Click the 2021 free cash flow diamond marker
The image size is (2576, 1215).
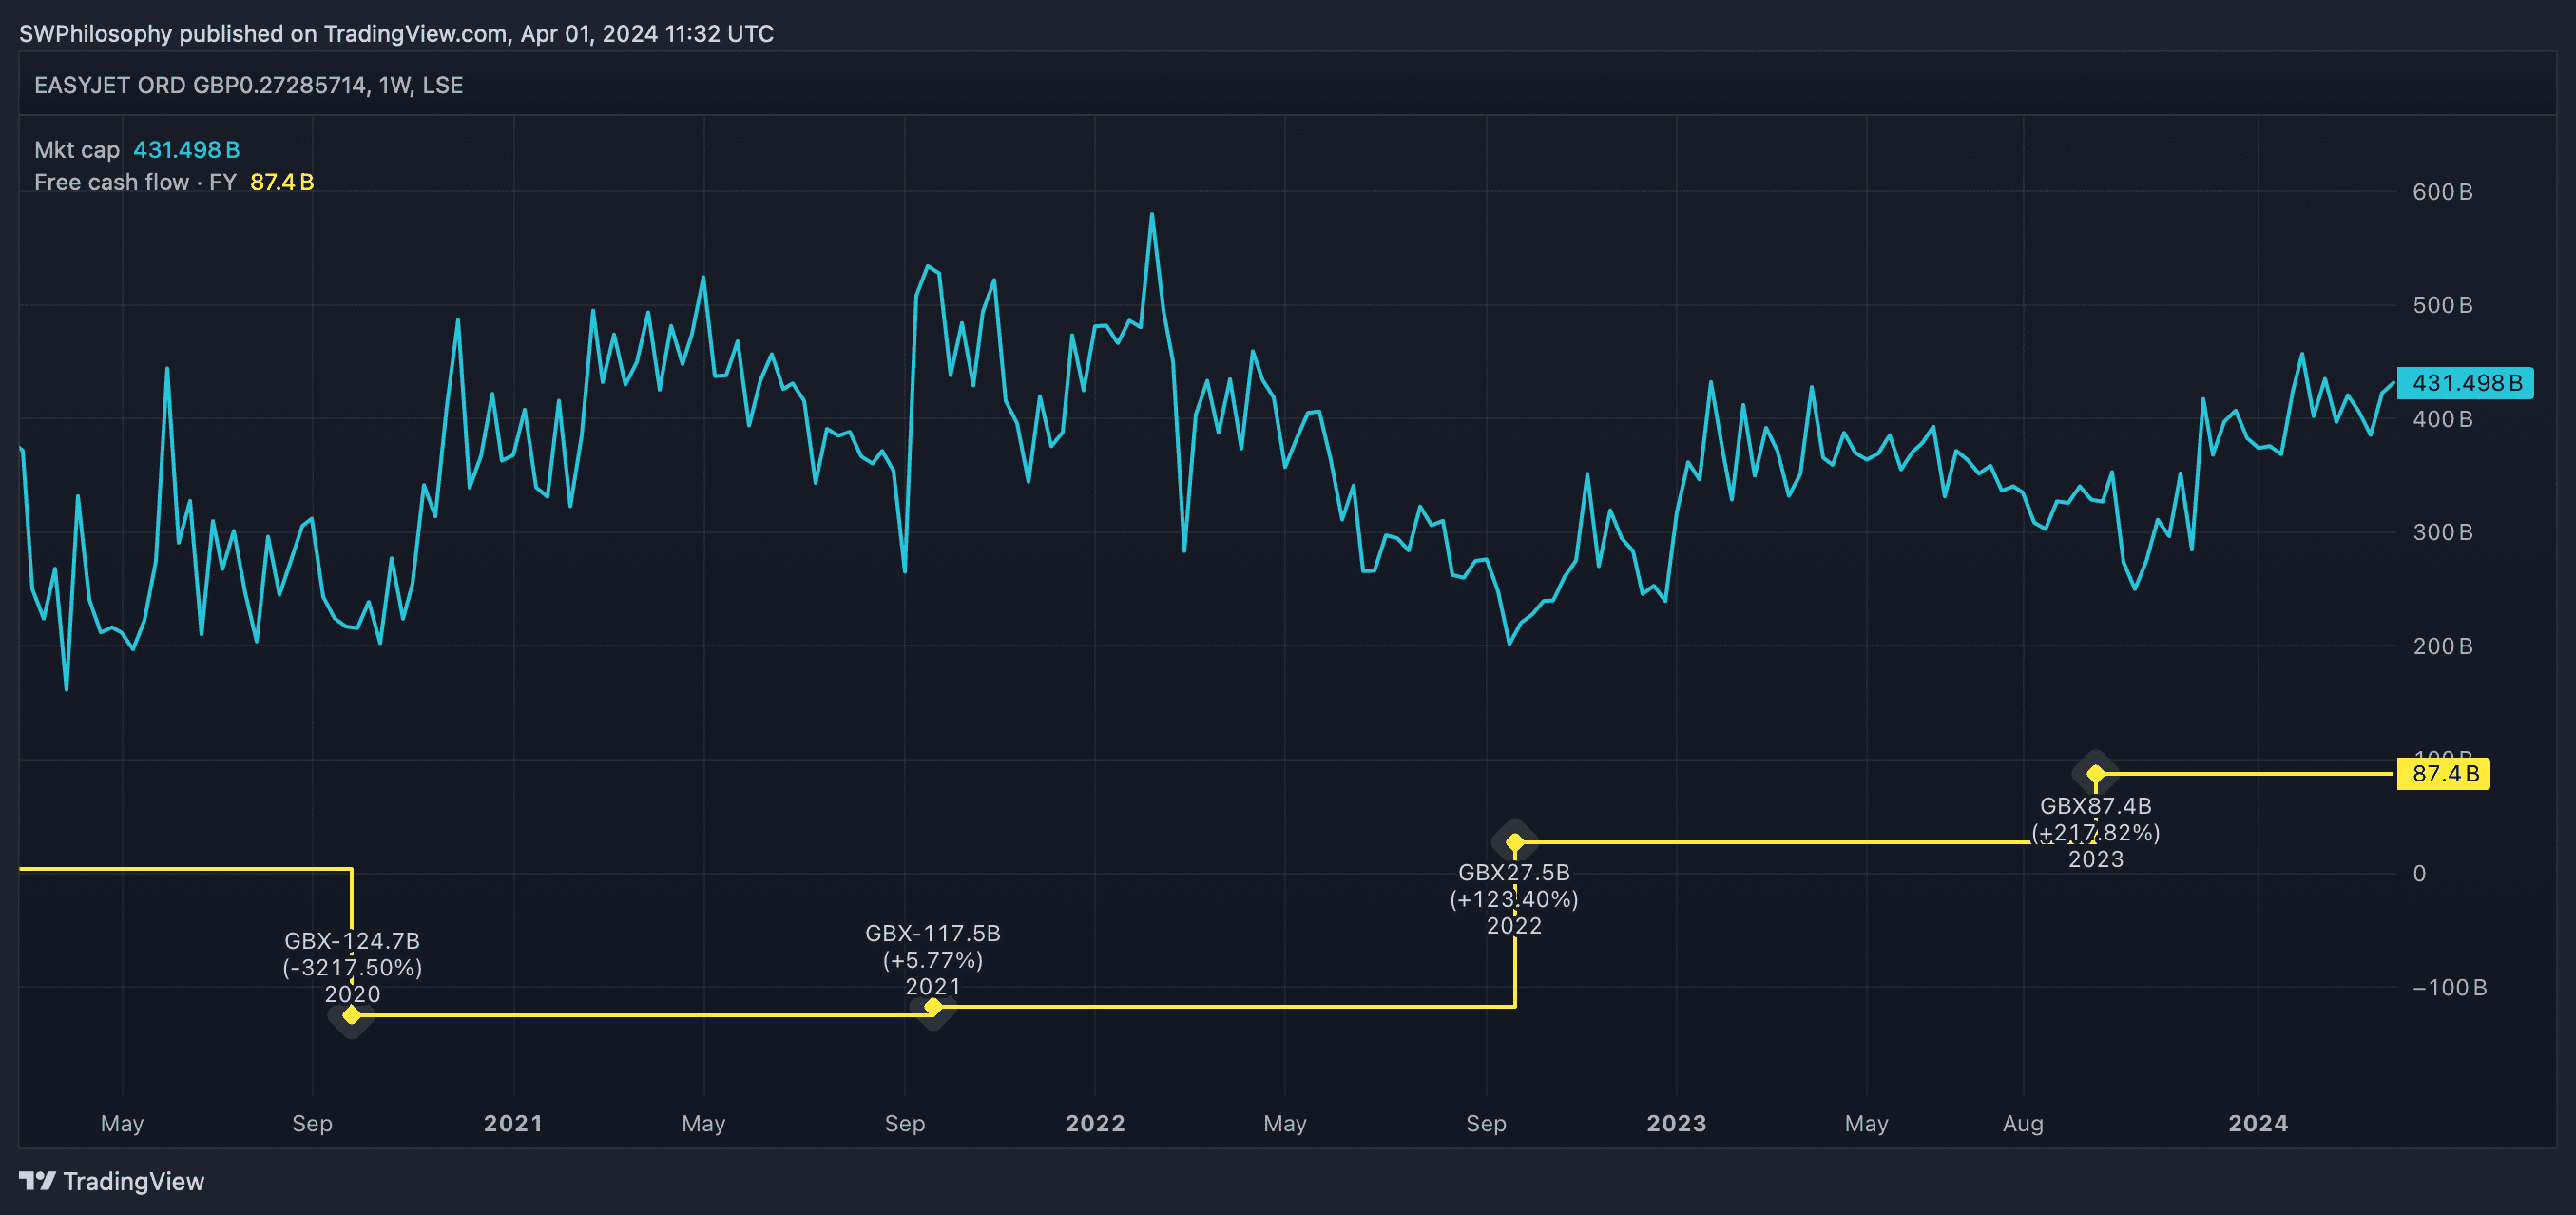coord(933,1007)
